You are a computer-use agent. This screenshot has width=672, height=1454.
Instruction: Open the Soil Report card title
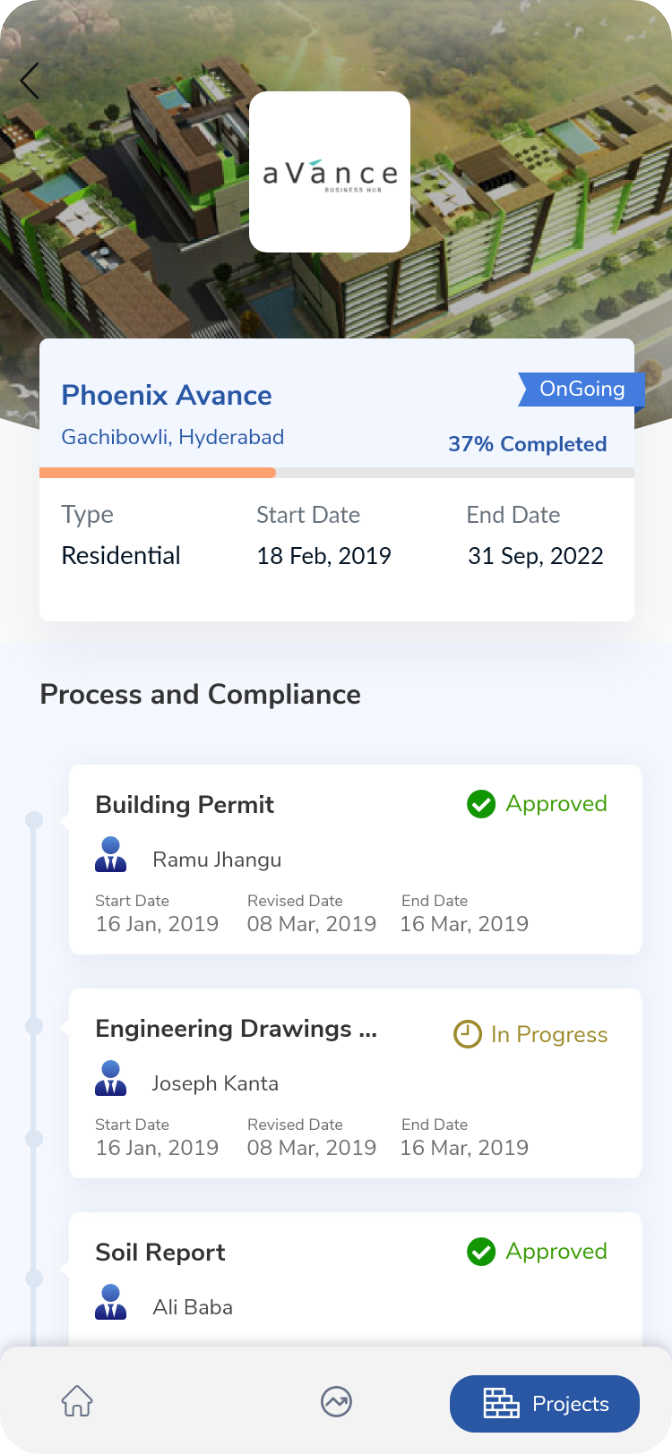coord(160,1253)
